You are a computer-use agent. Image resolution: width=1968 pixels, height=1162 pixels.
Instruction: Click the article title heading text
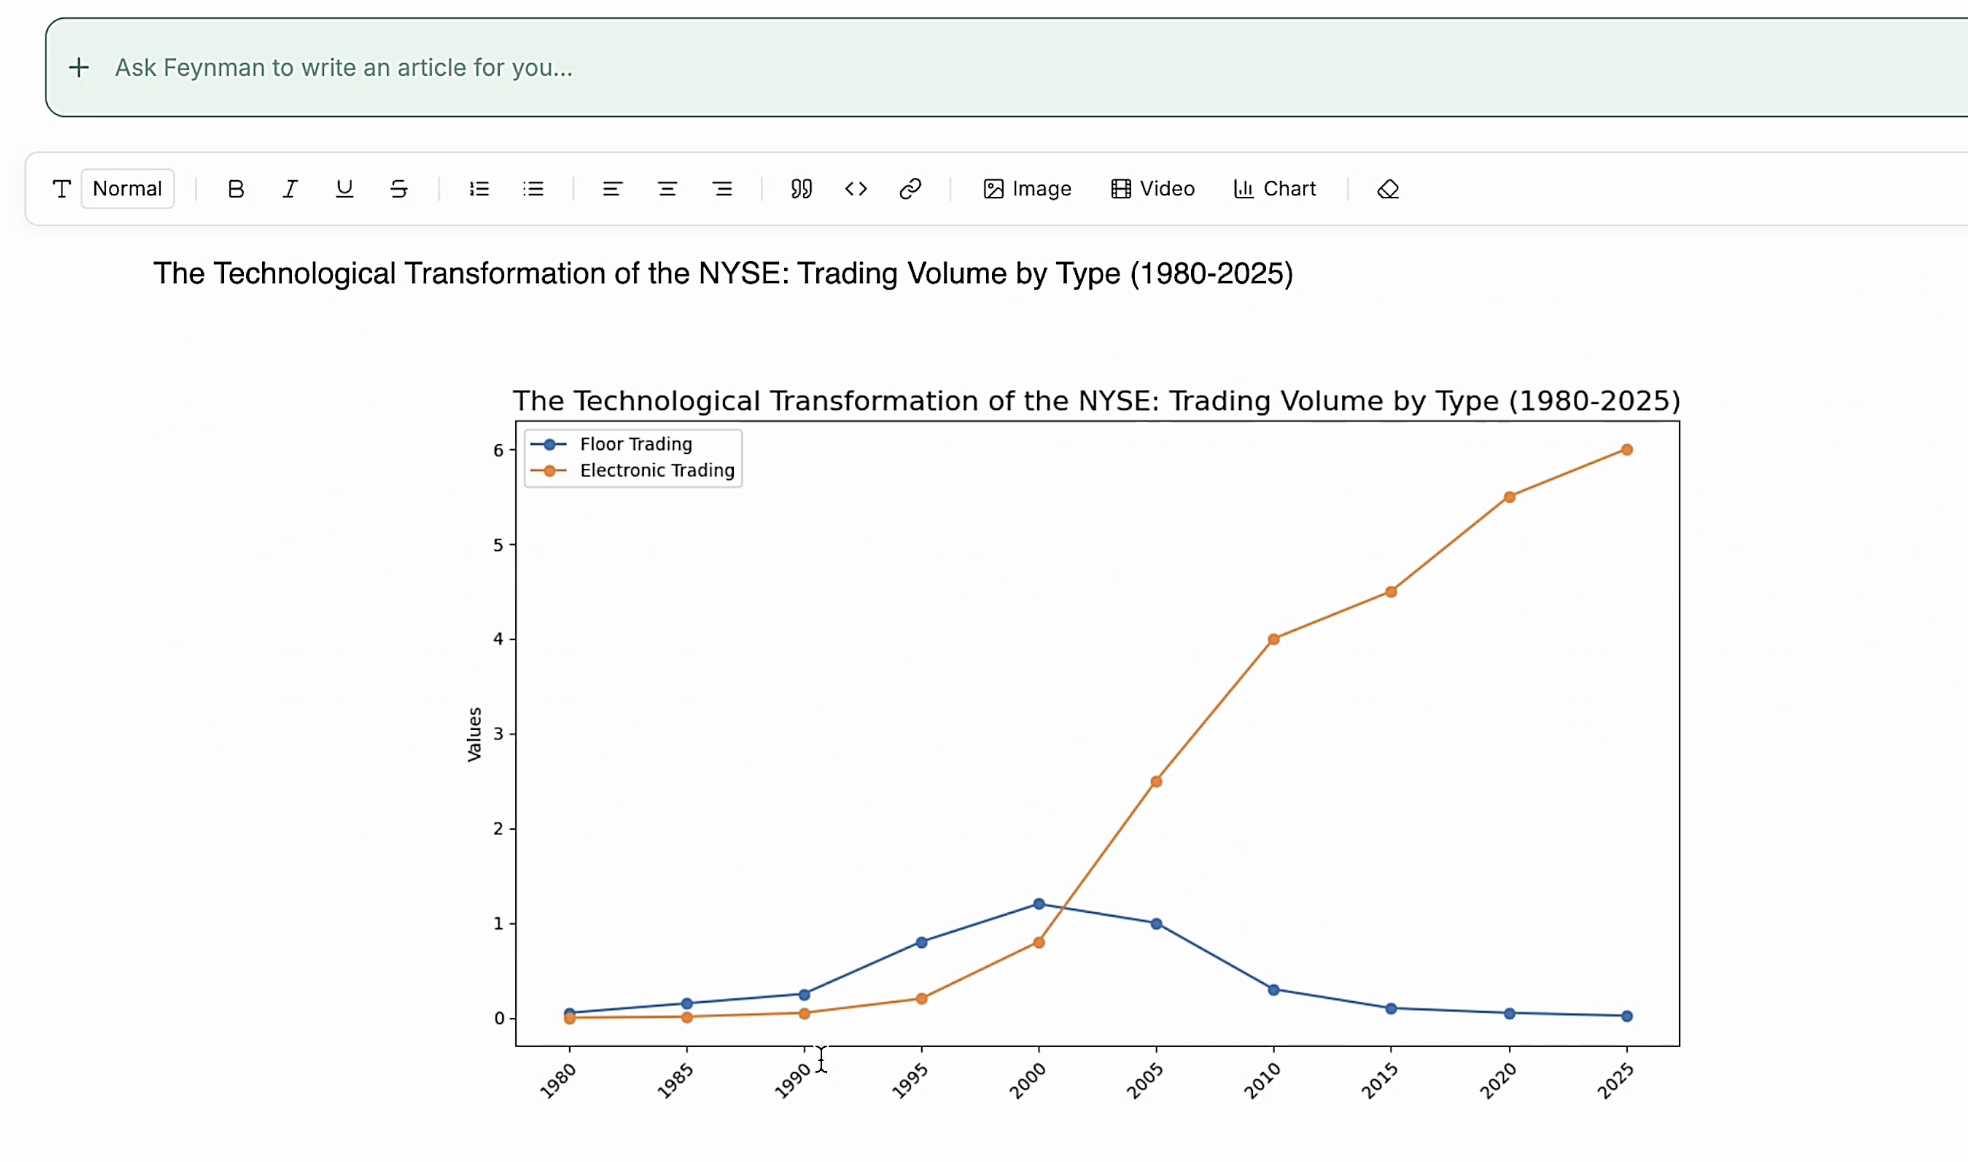tap(723, 274)
